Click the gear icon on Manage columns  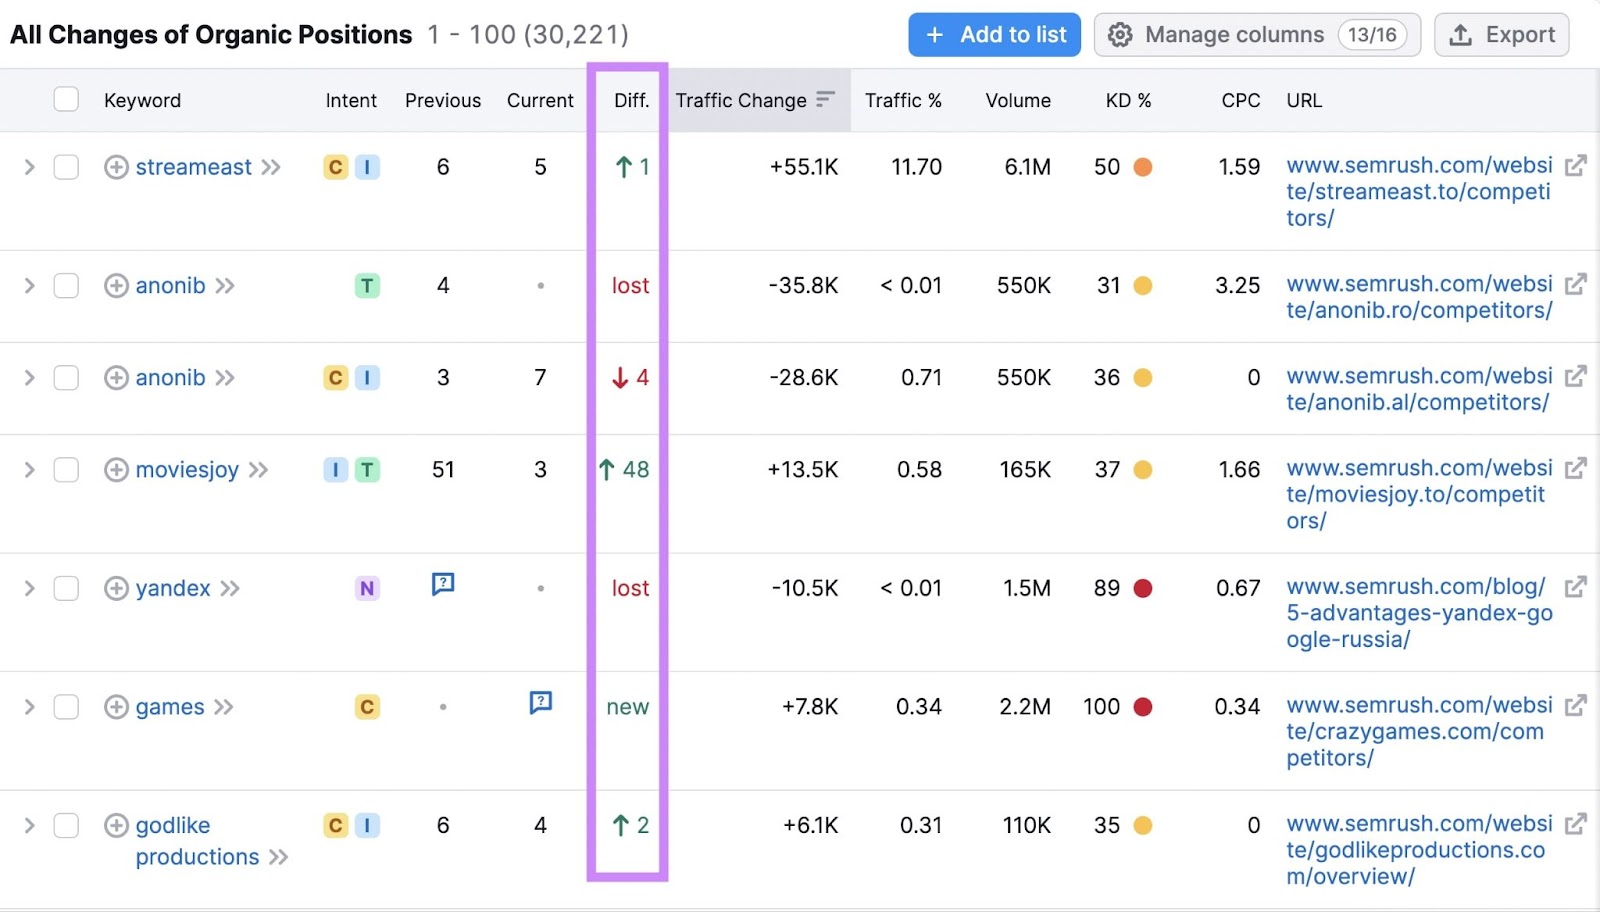pos(1122,34)
